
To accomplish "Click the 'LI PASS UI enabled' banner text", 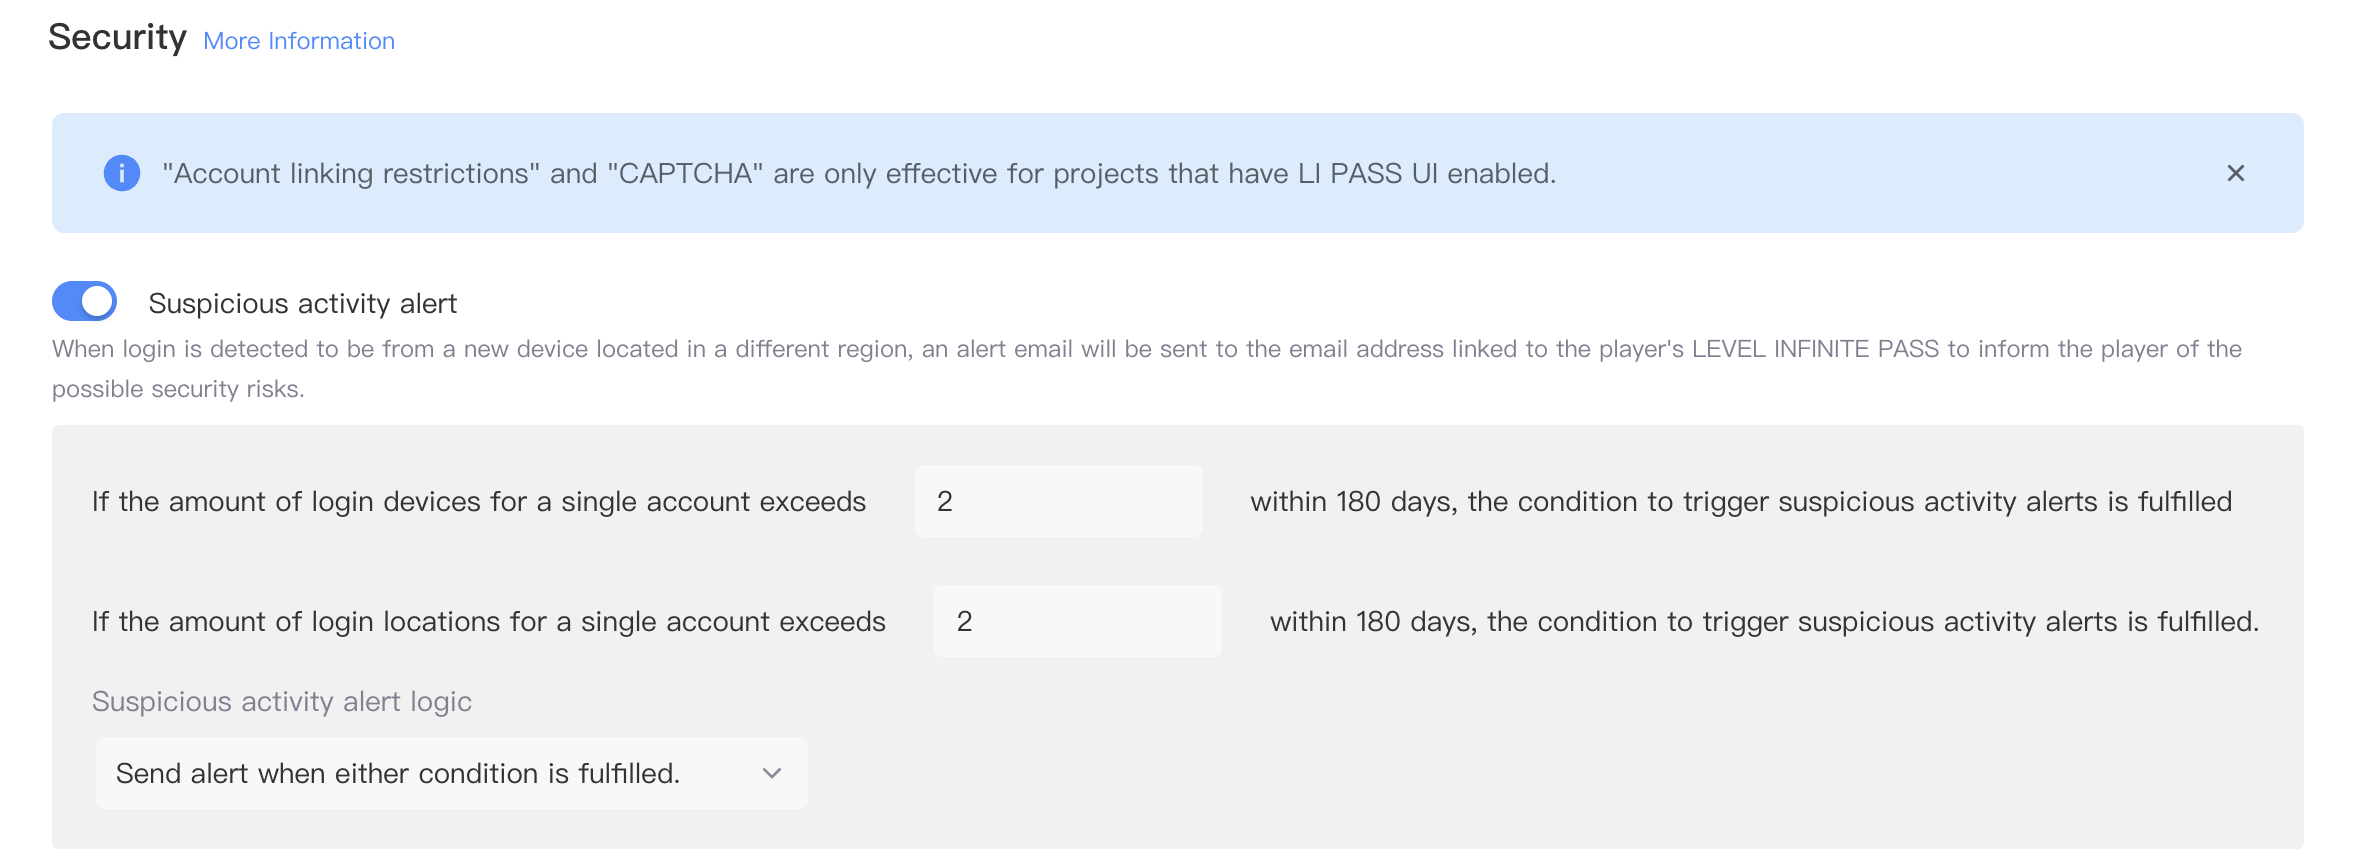I will [1426, 173].
